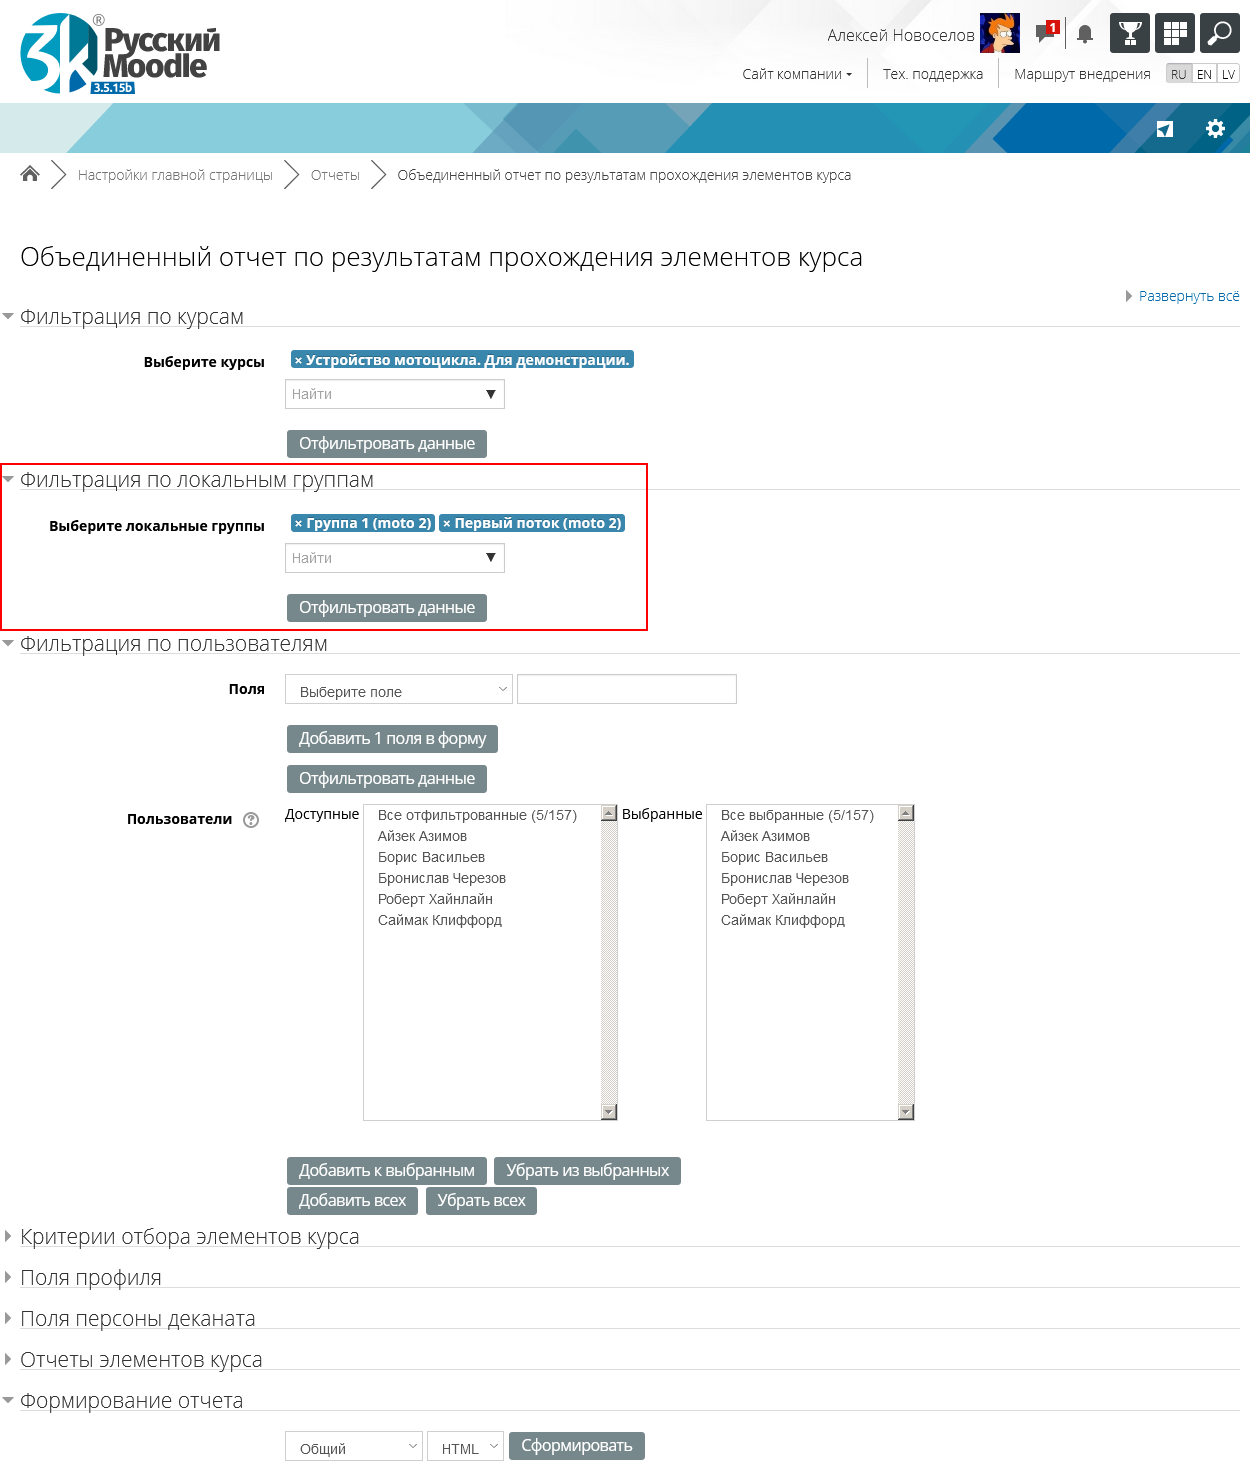
Task: Click the help icon next to Пользователи
Action: coord(251,820)
